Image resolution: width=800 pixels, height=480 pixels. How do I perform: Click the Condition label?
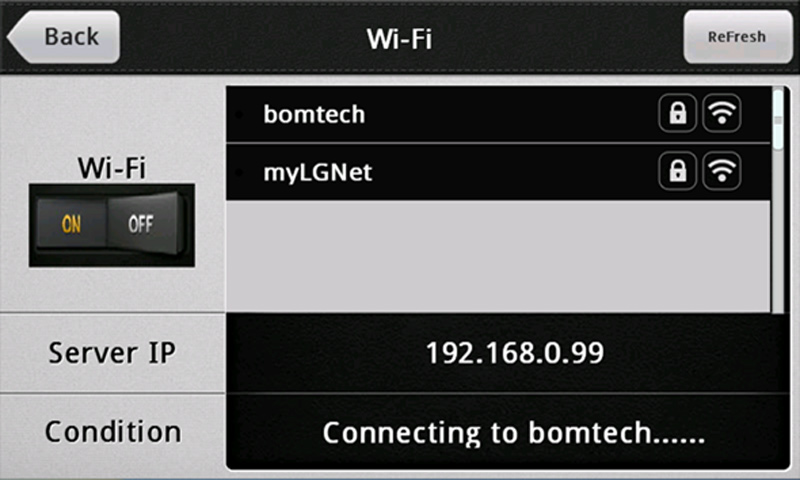[113, 432]
